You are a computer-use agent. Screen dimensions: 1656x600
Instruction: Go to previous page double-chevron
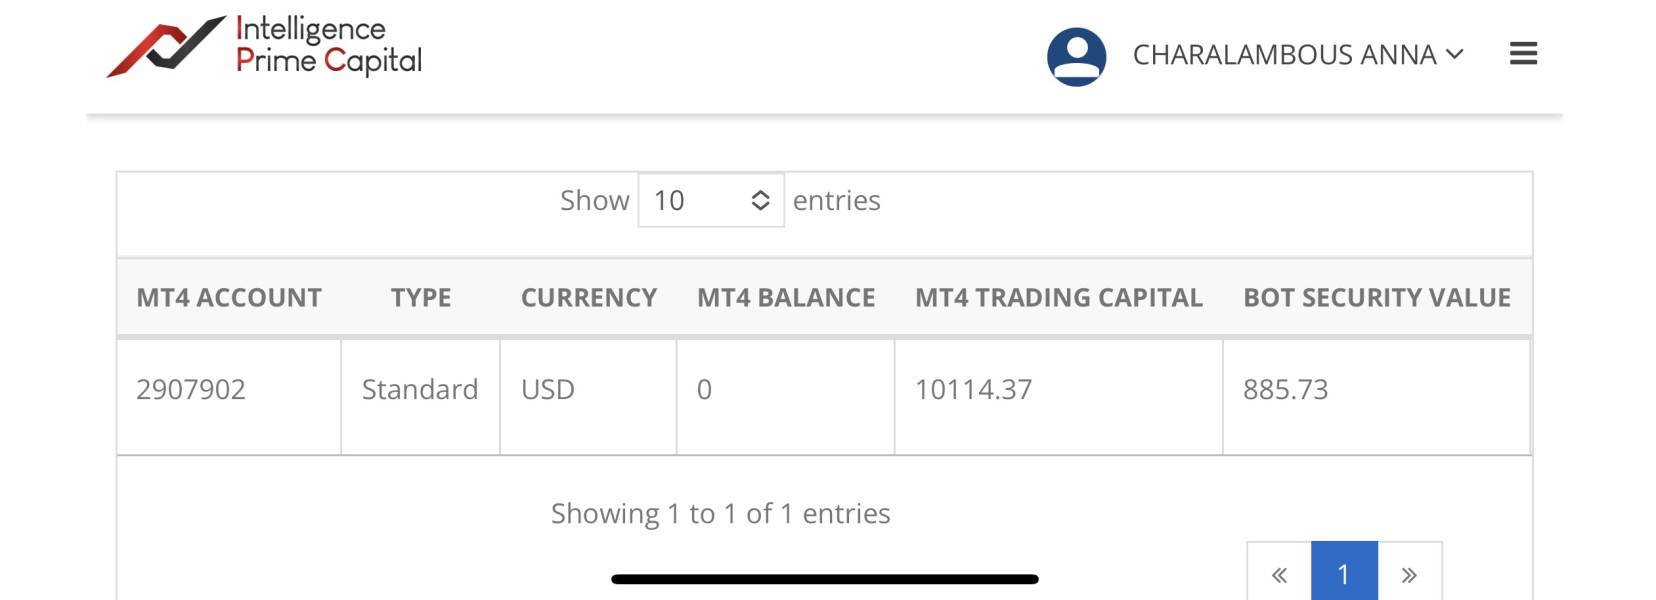tap(1279, 574)
